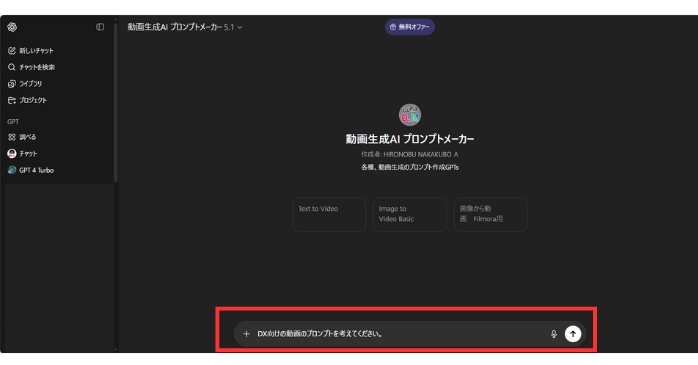Click the microphone dictation icon
The width and height of the screenshot is (698, 365).
[x=554, y=334]
